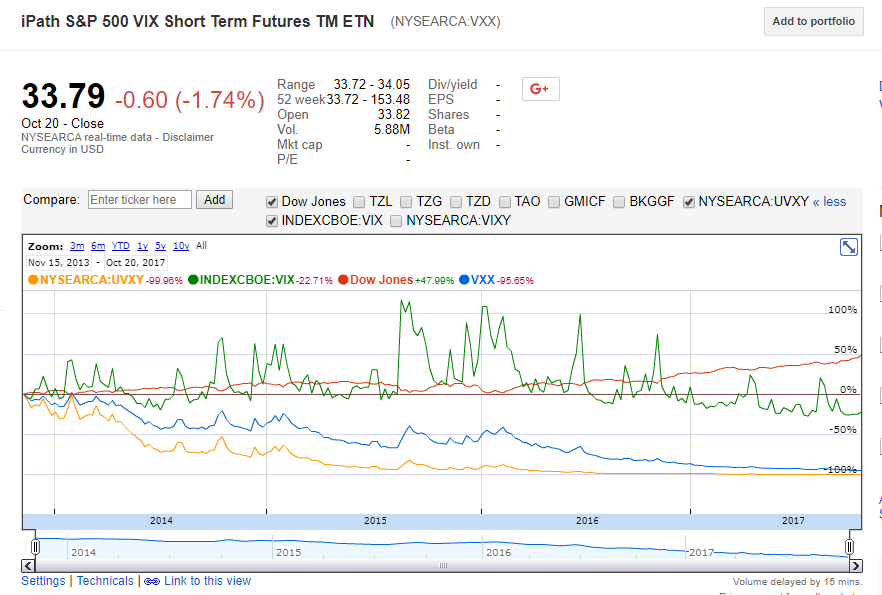Image resolution: width=882 pixels, height=595 pixels.
Task: Click the scrollbar right arrow
Action: point(856,565)
